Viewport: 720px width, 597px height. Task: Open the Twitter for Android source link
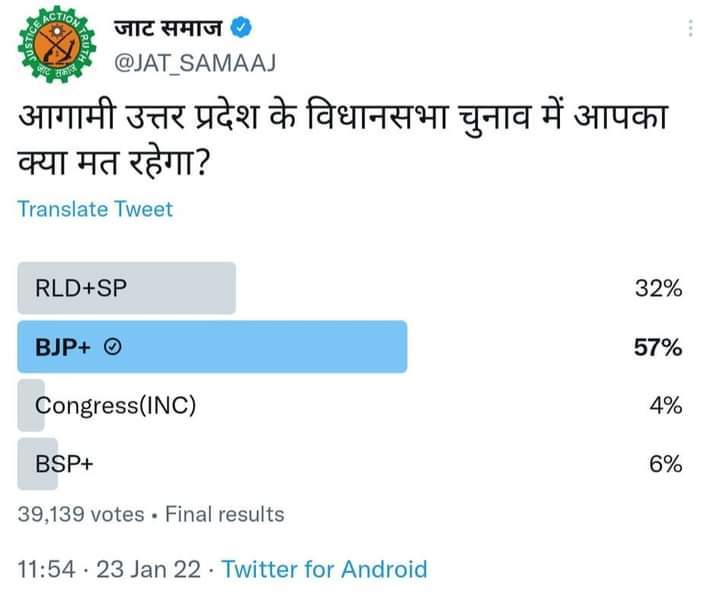tap(324, 569)
